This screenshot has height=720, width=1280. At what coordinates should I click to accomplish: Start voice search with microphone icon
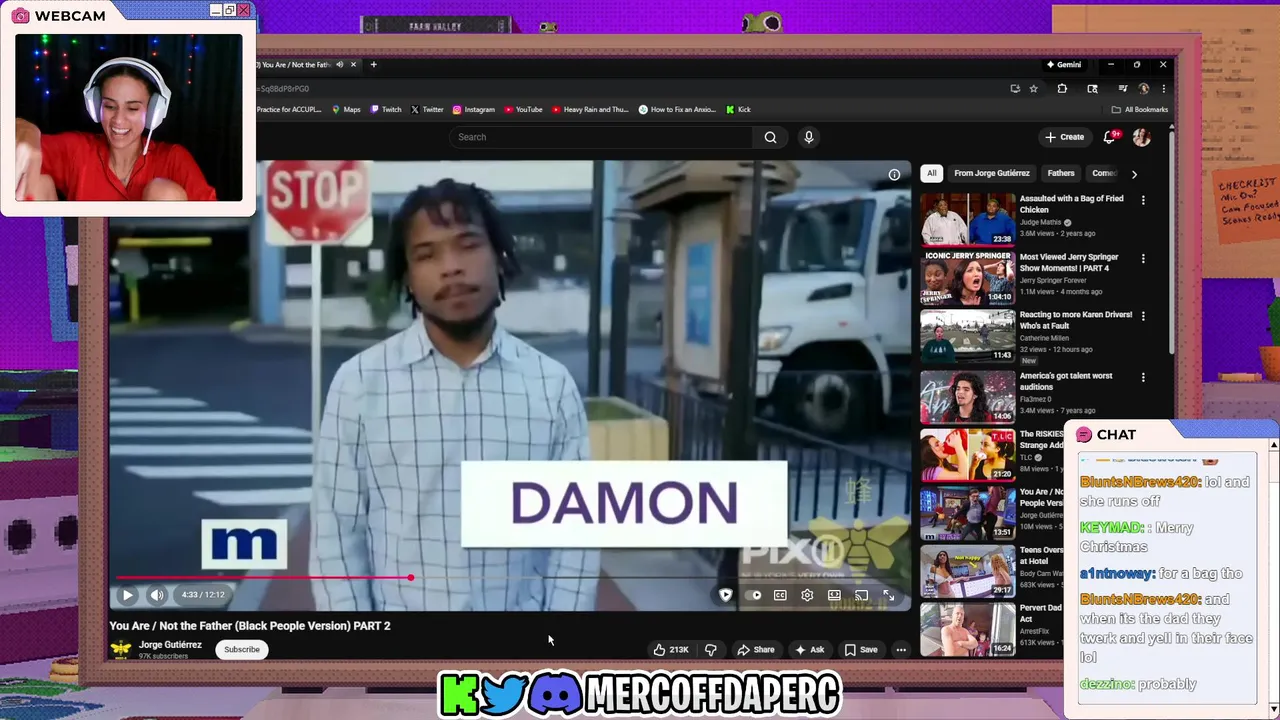pos(809,137)
